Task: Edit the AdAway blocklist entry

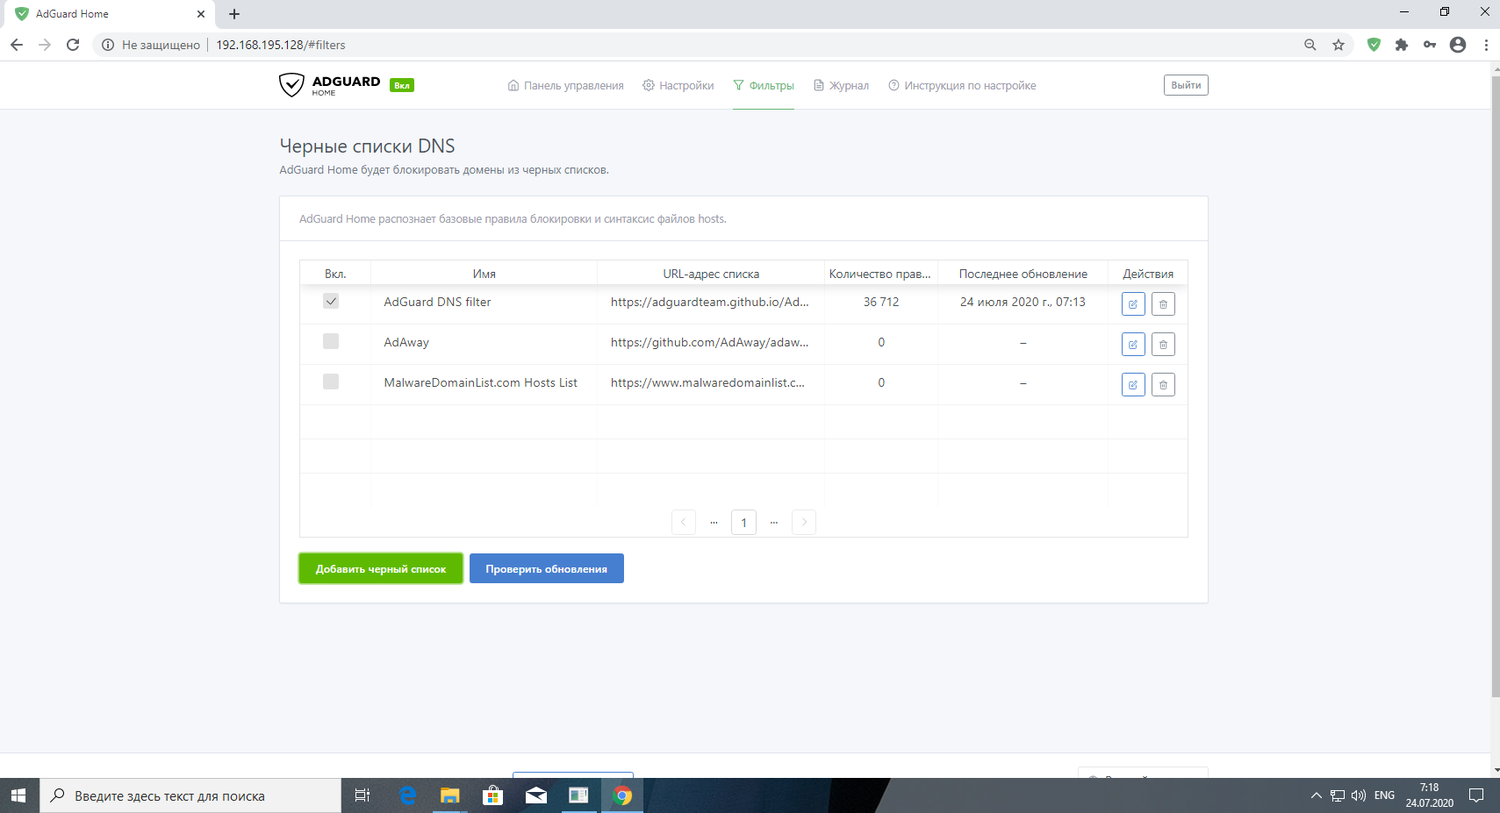Action: click(1133, 344)
